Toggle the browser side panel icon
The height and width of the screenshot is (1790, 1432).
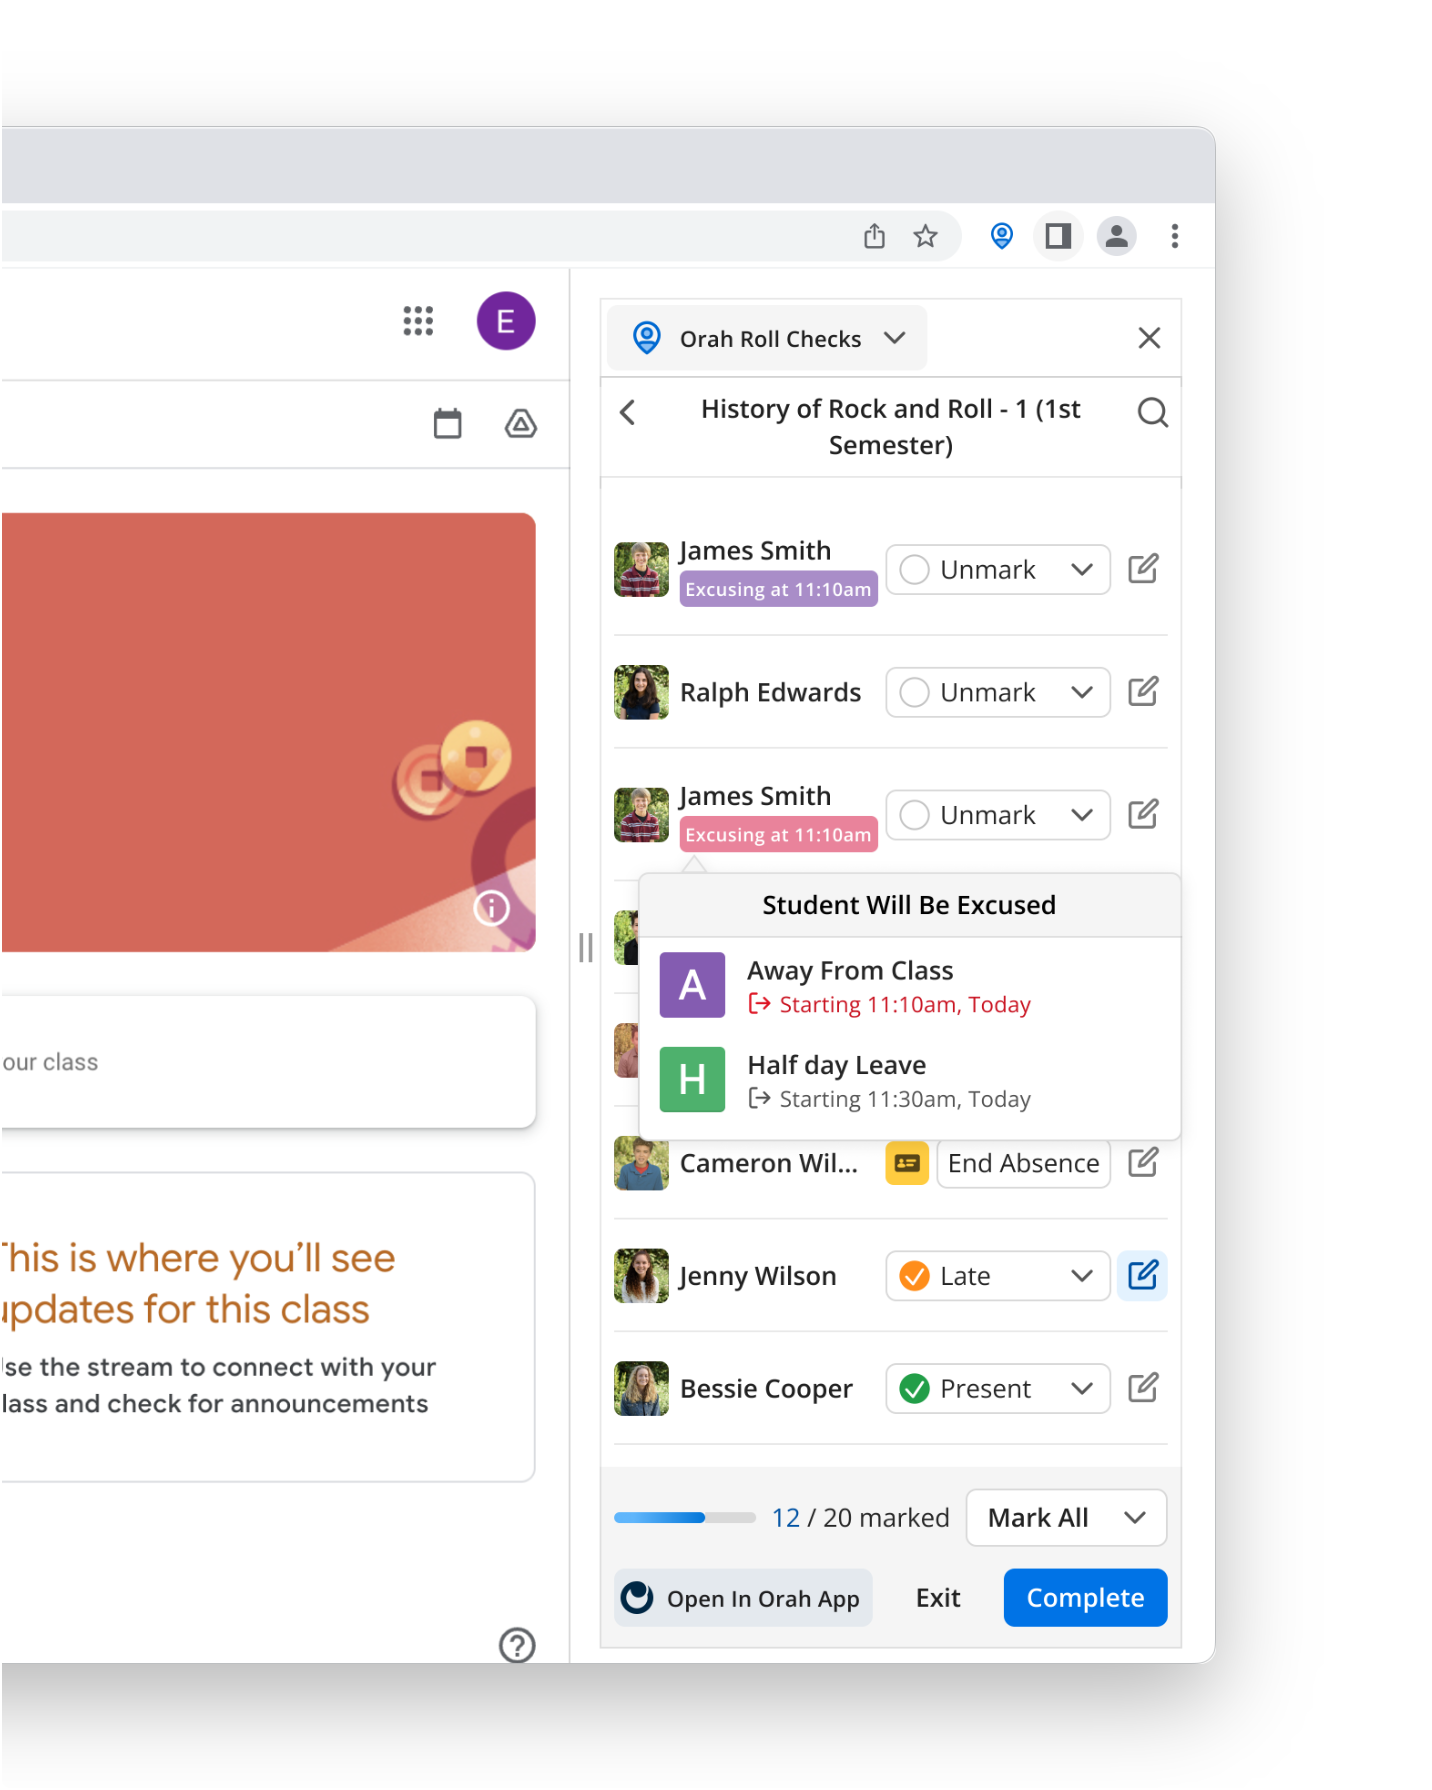click(1058, 236)
